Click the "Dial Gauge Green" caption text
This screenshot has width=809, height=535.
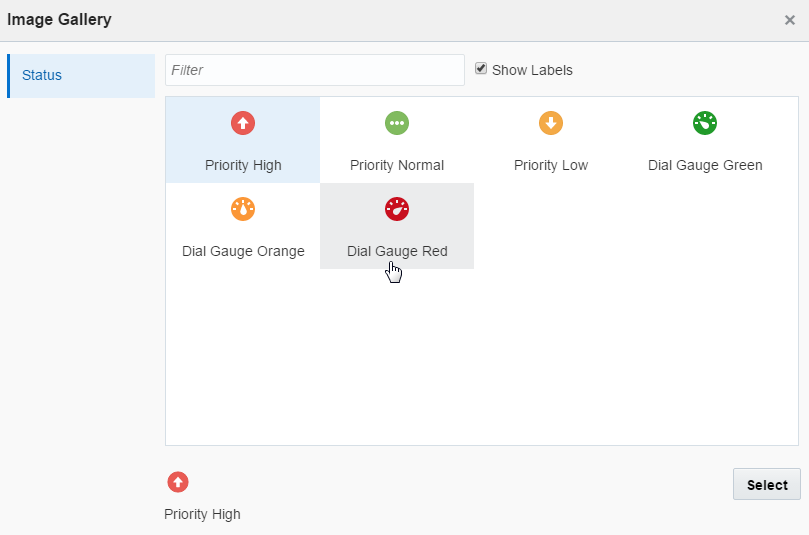click(705, 165)
